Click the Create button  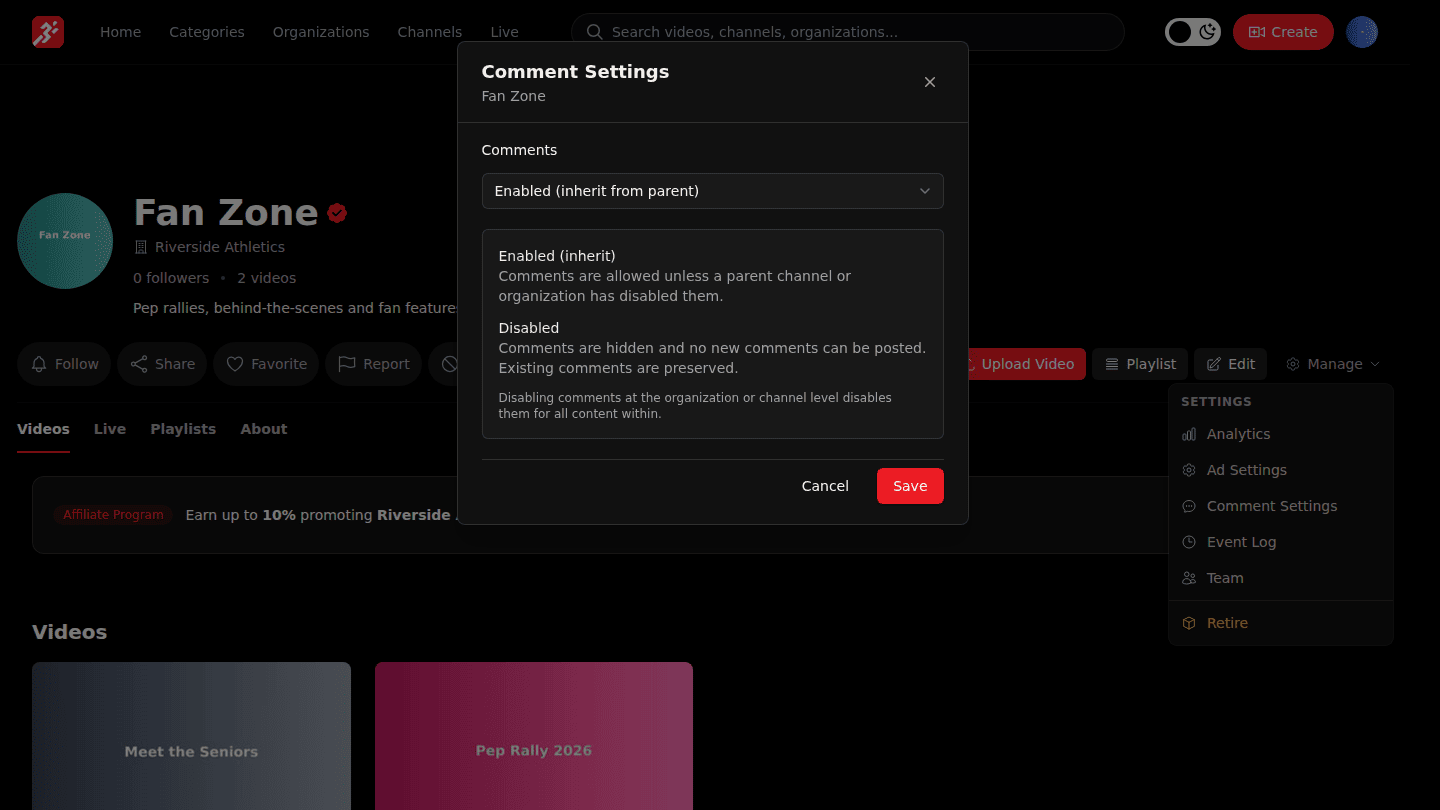click(x=1283, y=32)
